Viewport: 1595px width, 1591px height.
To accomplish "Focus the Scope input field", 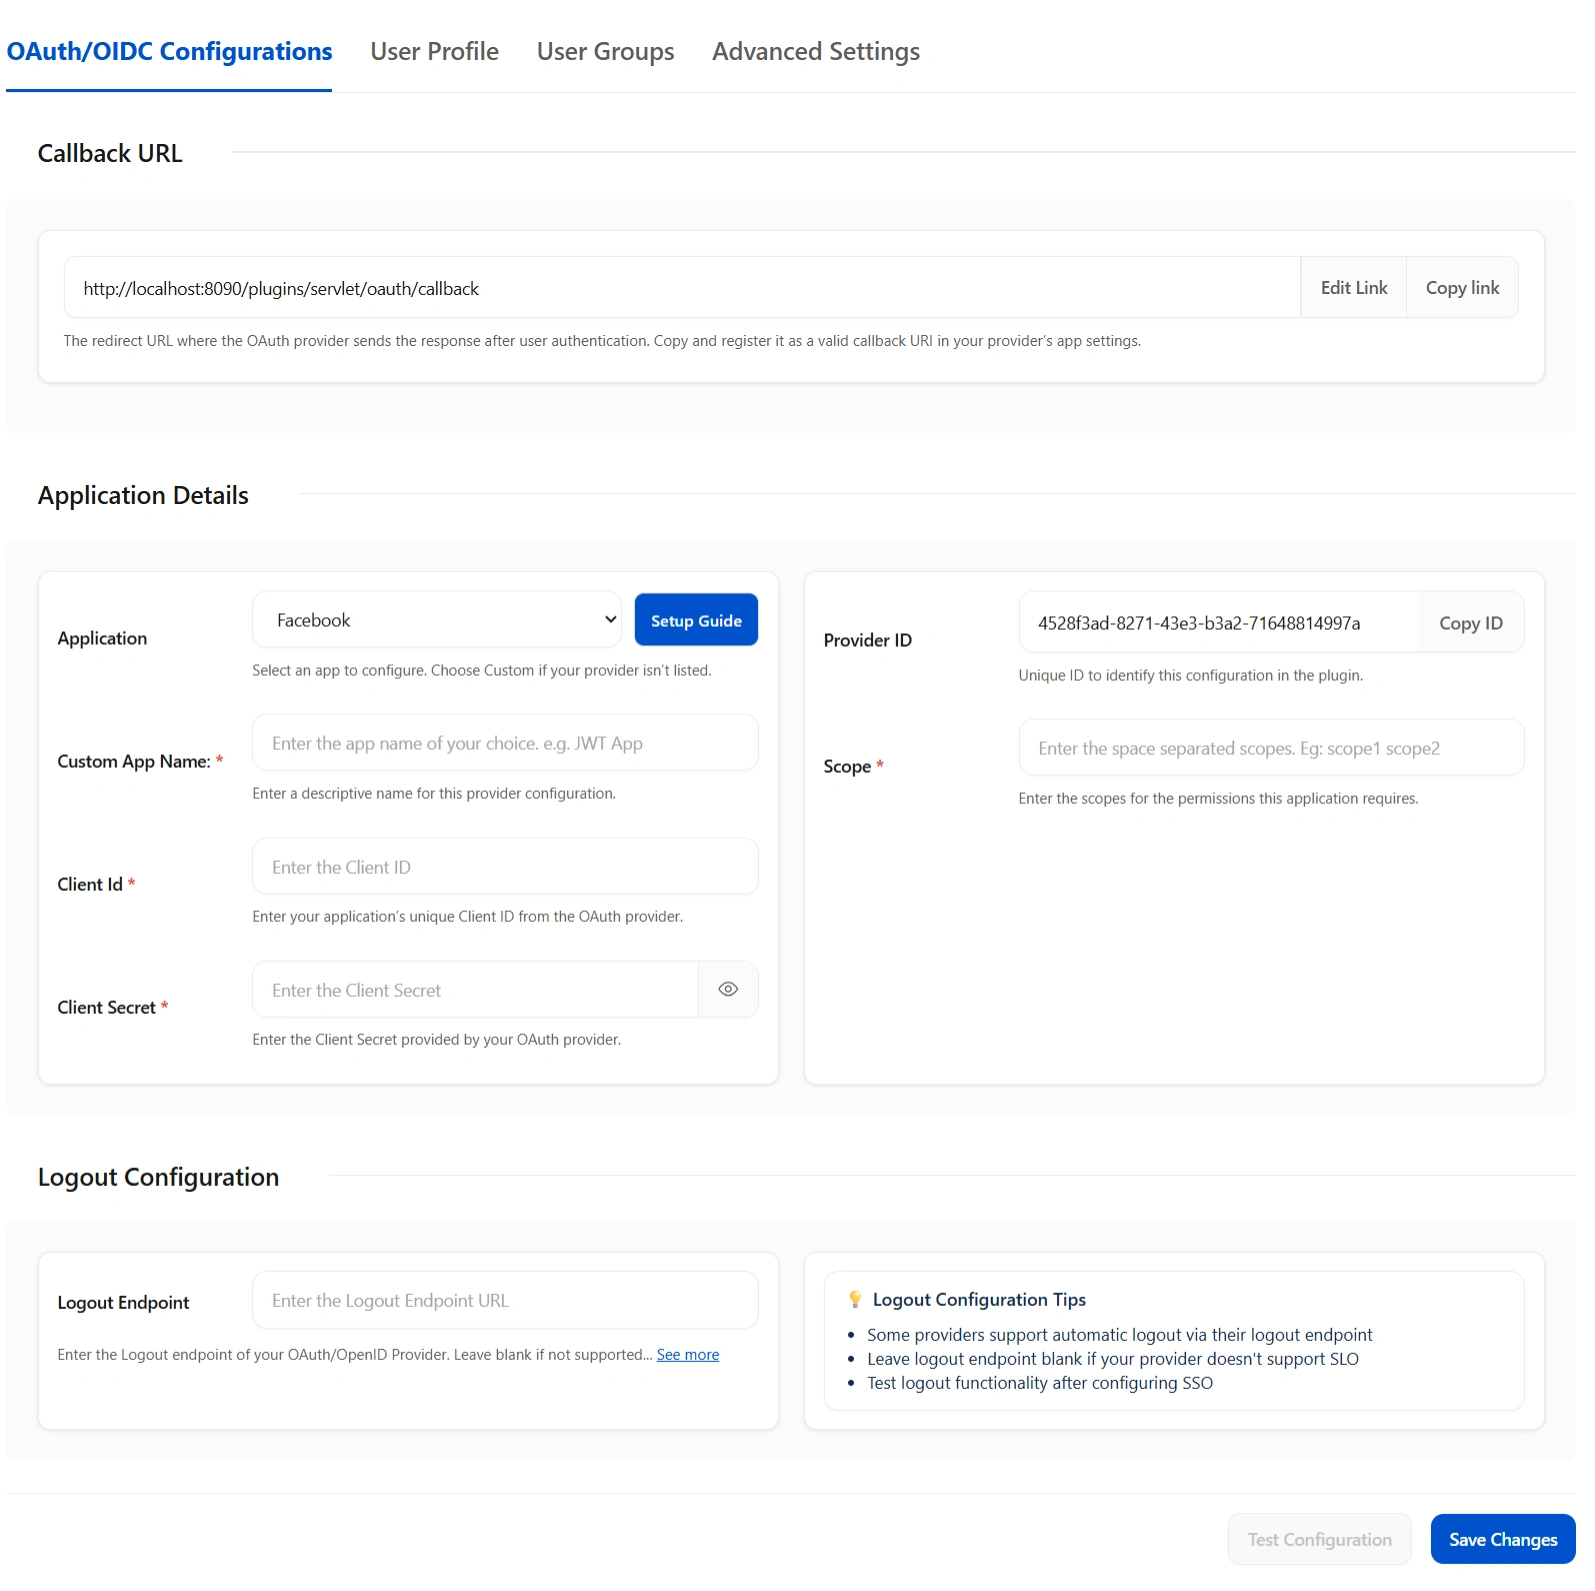I will [x=1271, y=747].
